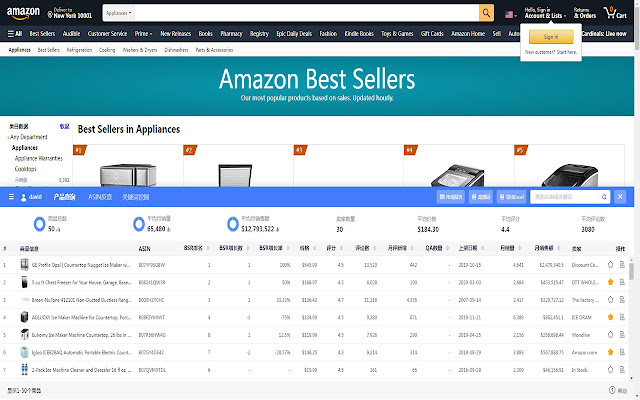Click the yellow Sign in button
Screen dimensions: 640x400
point(551,37)
